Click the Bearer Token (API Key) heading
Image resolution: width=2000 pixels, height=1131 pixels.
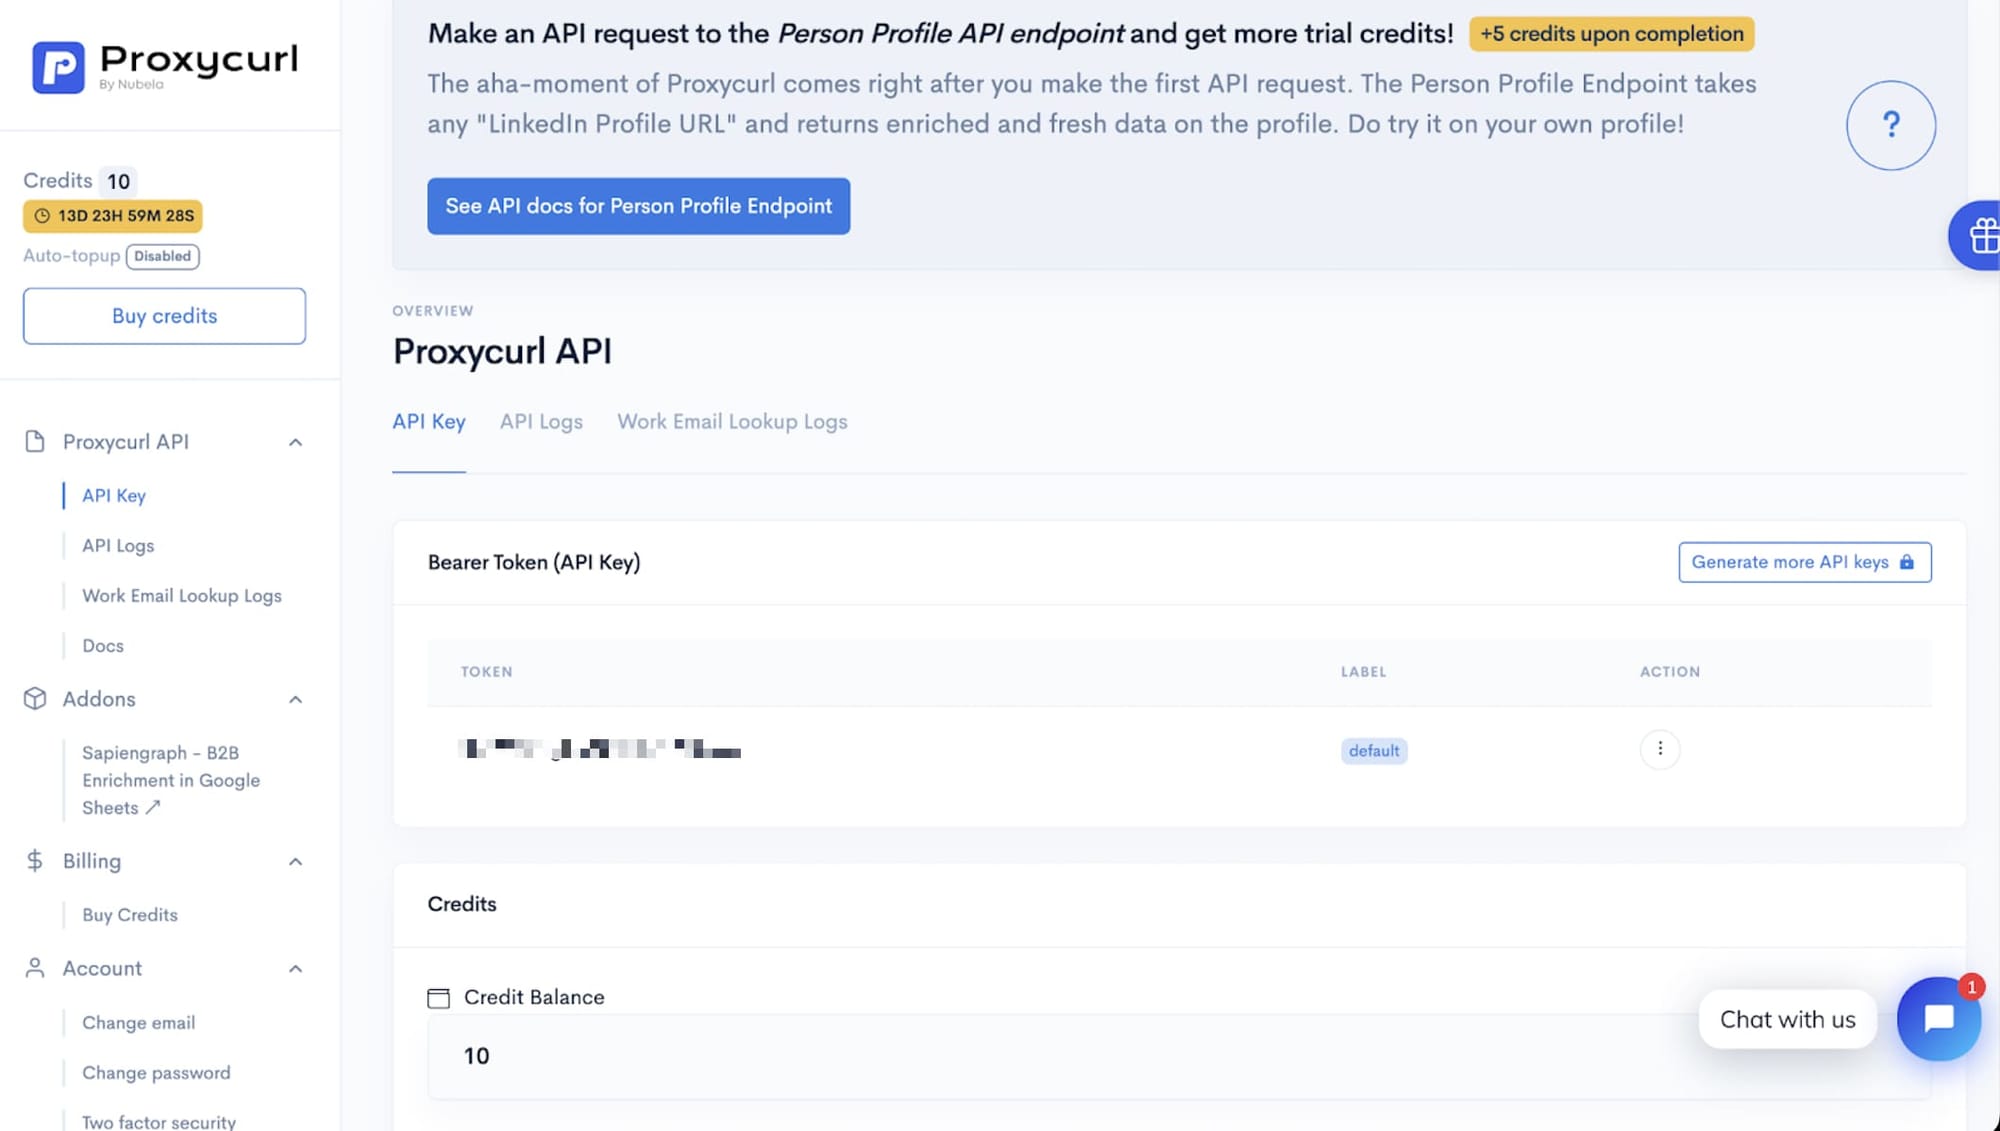coord(534,562)
